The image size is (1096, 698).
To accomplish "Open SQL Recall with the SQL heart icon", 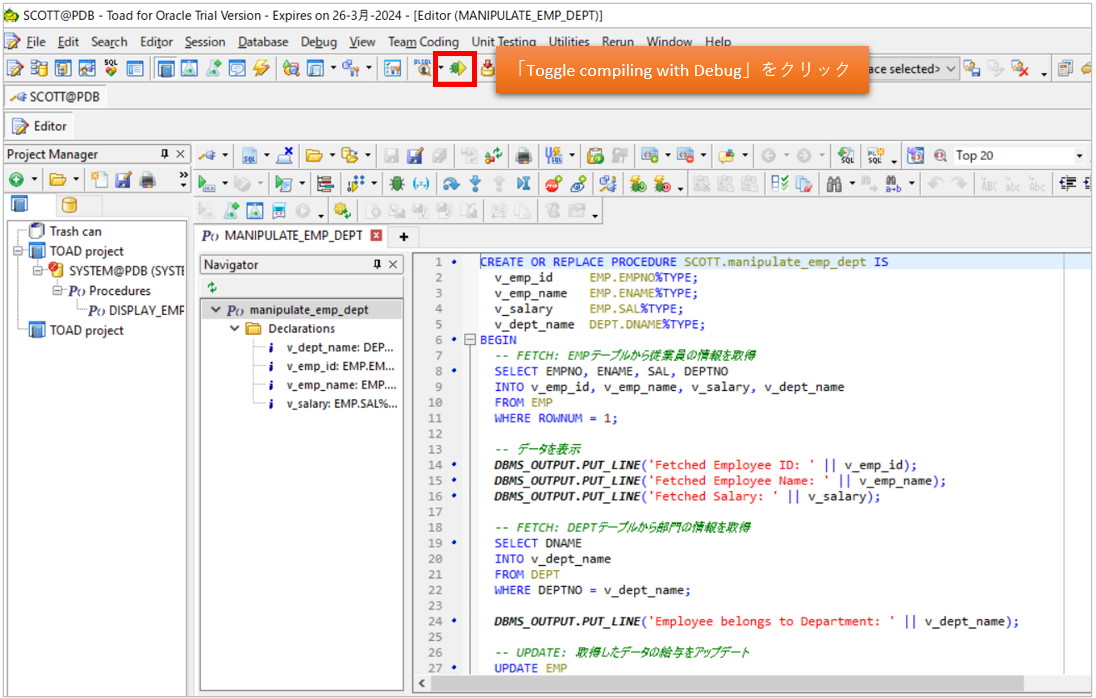I will pos(112,68).
